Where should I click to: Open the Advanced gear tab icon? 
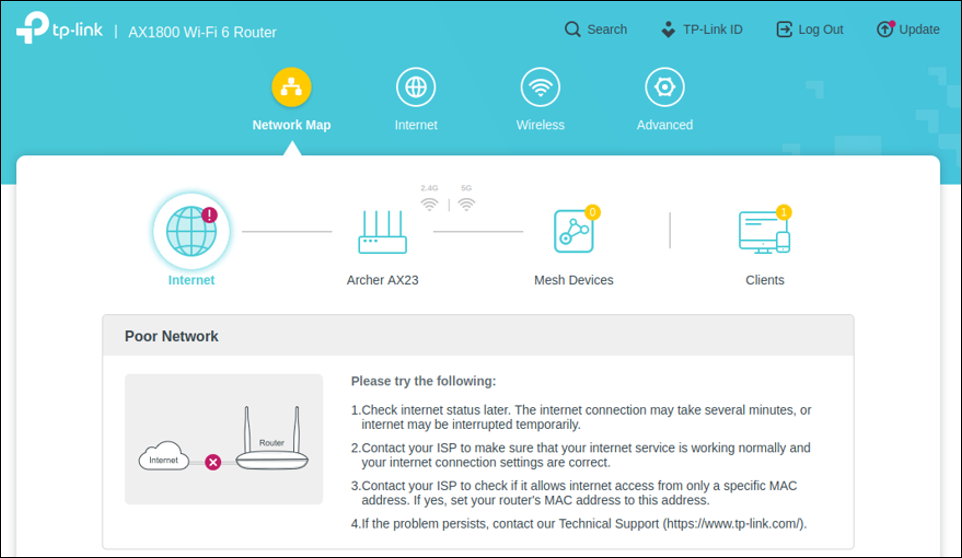(665, 87)
